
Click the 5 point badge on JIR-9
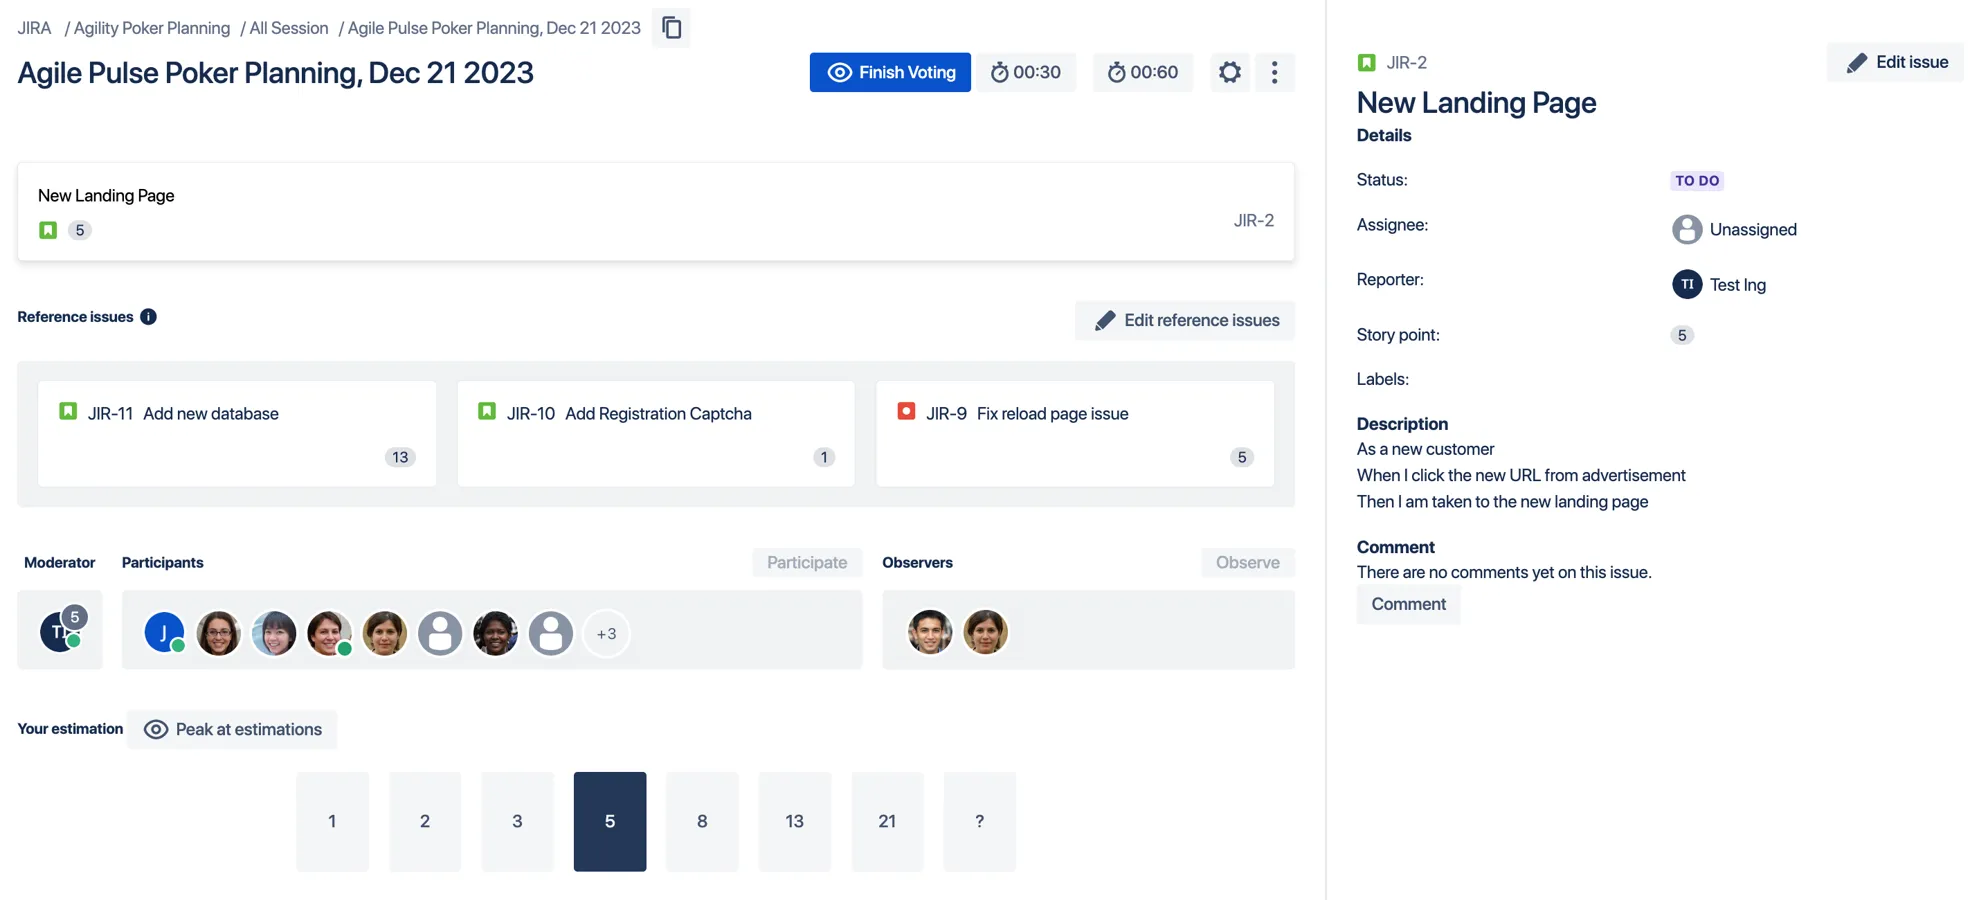point(1242,457)
